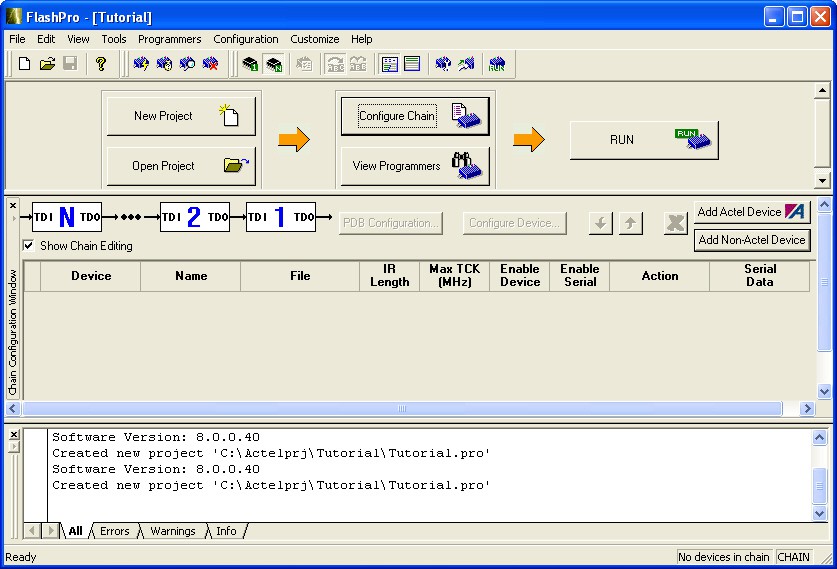Open the Edit menu
The width and height of the screenshot is (837, 569).
coord(46,39)
